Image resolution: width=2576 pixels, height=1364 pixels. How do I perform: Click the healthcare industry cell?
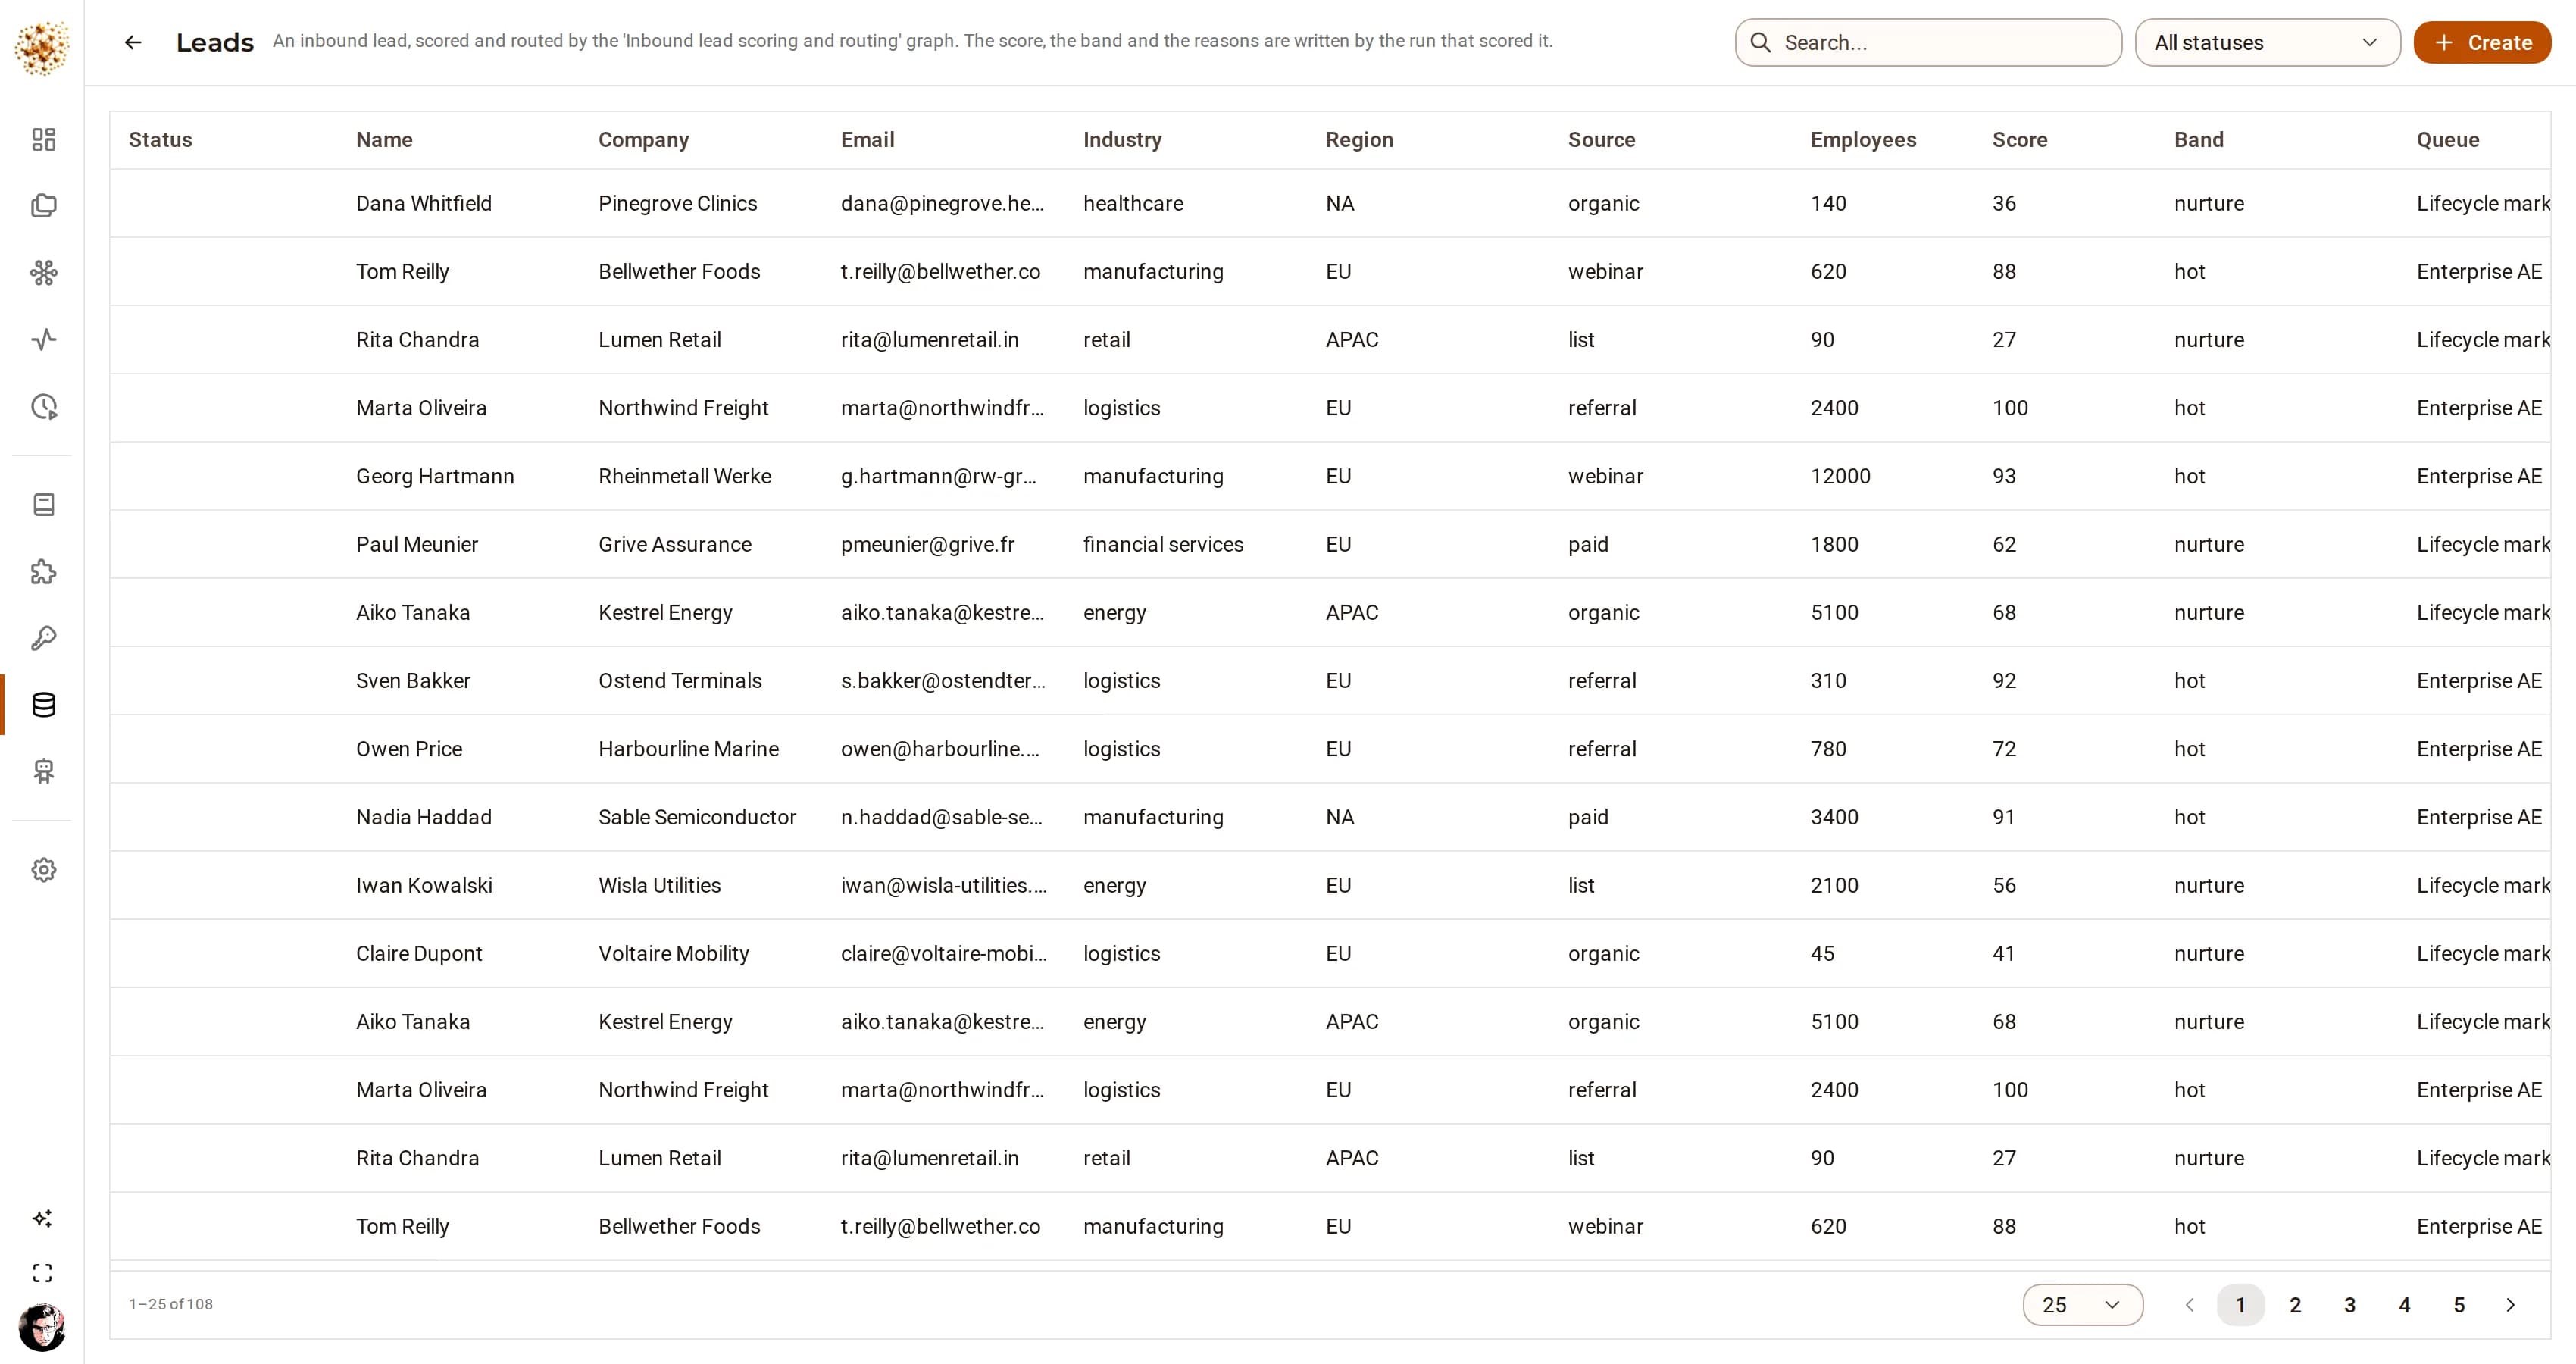click(1133, 203)
